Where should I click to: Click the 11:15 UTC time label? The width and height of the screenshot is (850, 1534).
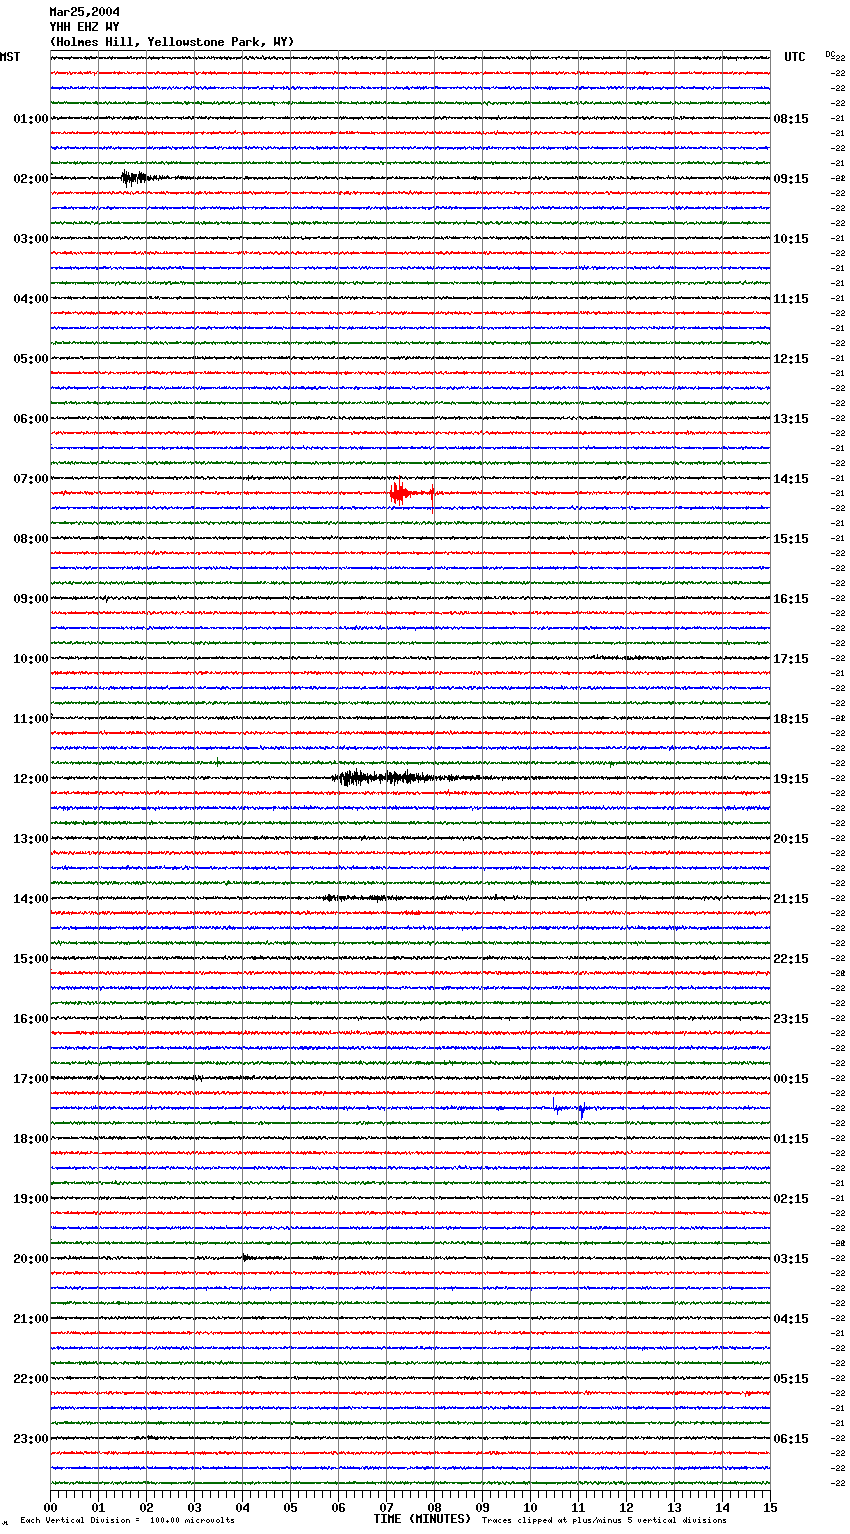click(x=791, y=299)
